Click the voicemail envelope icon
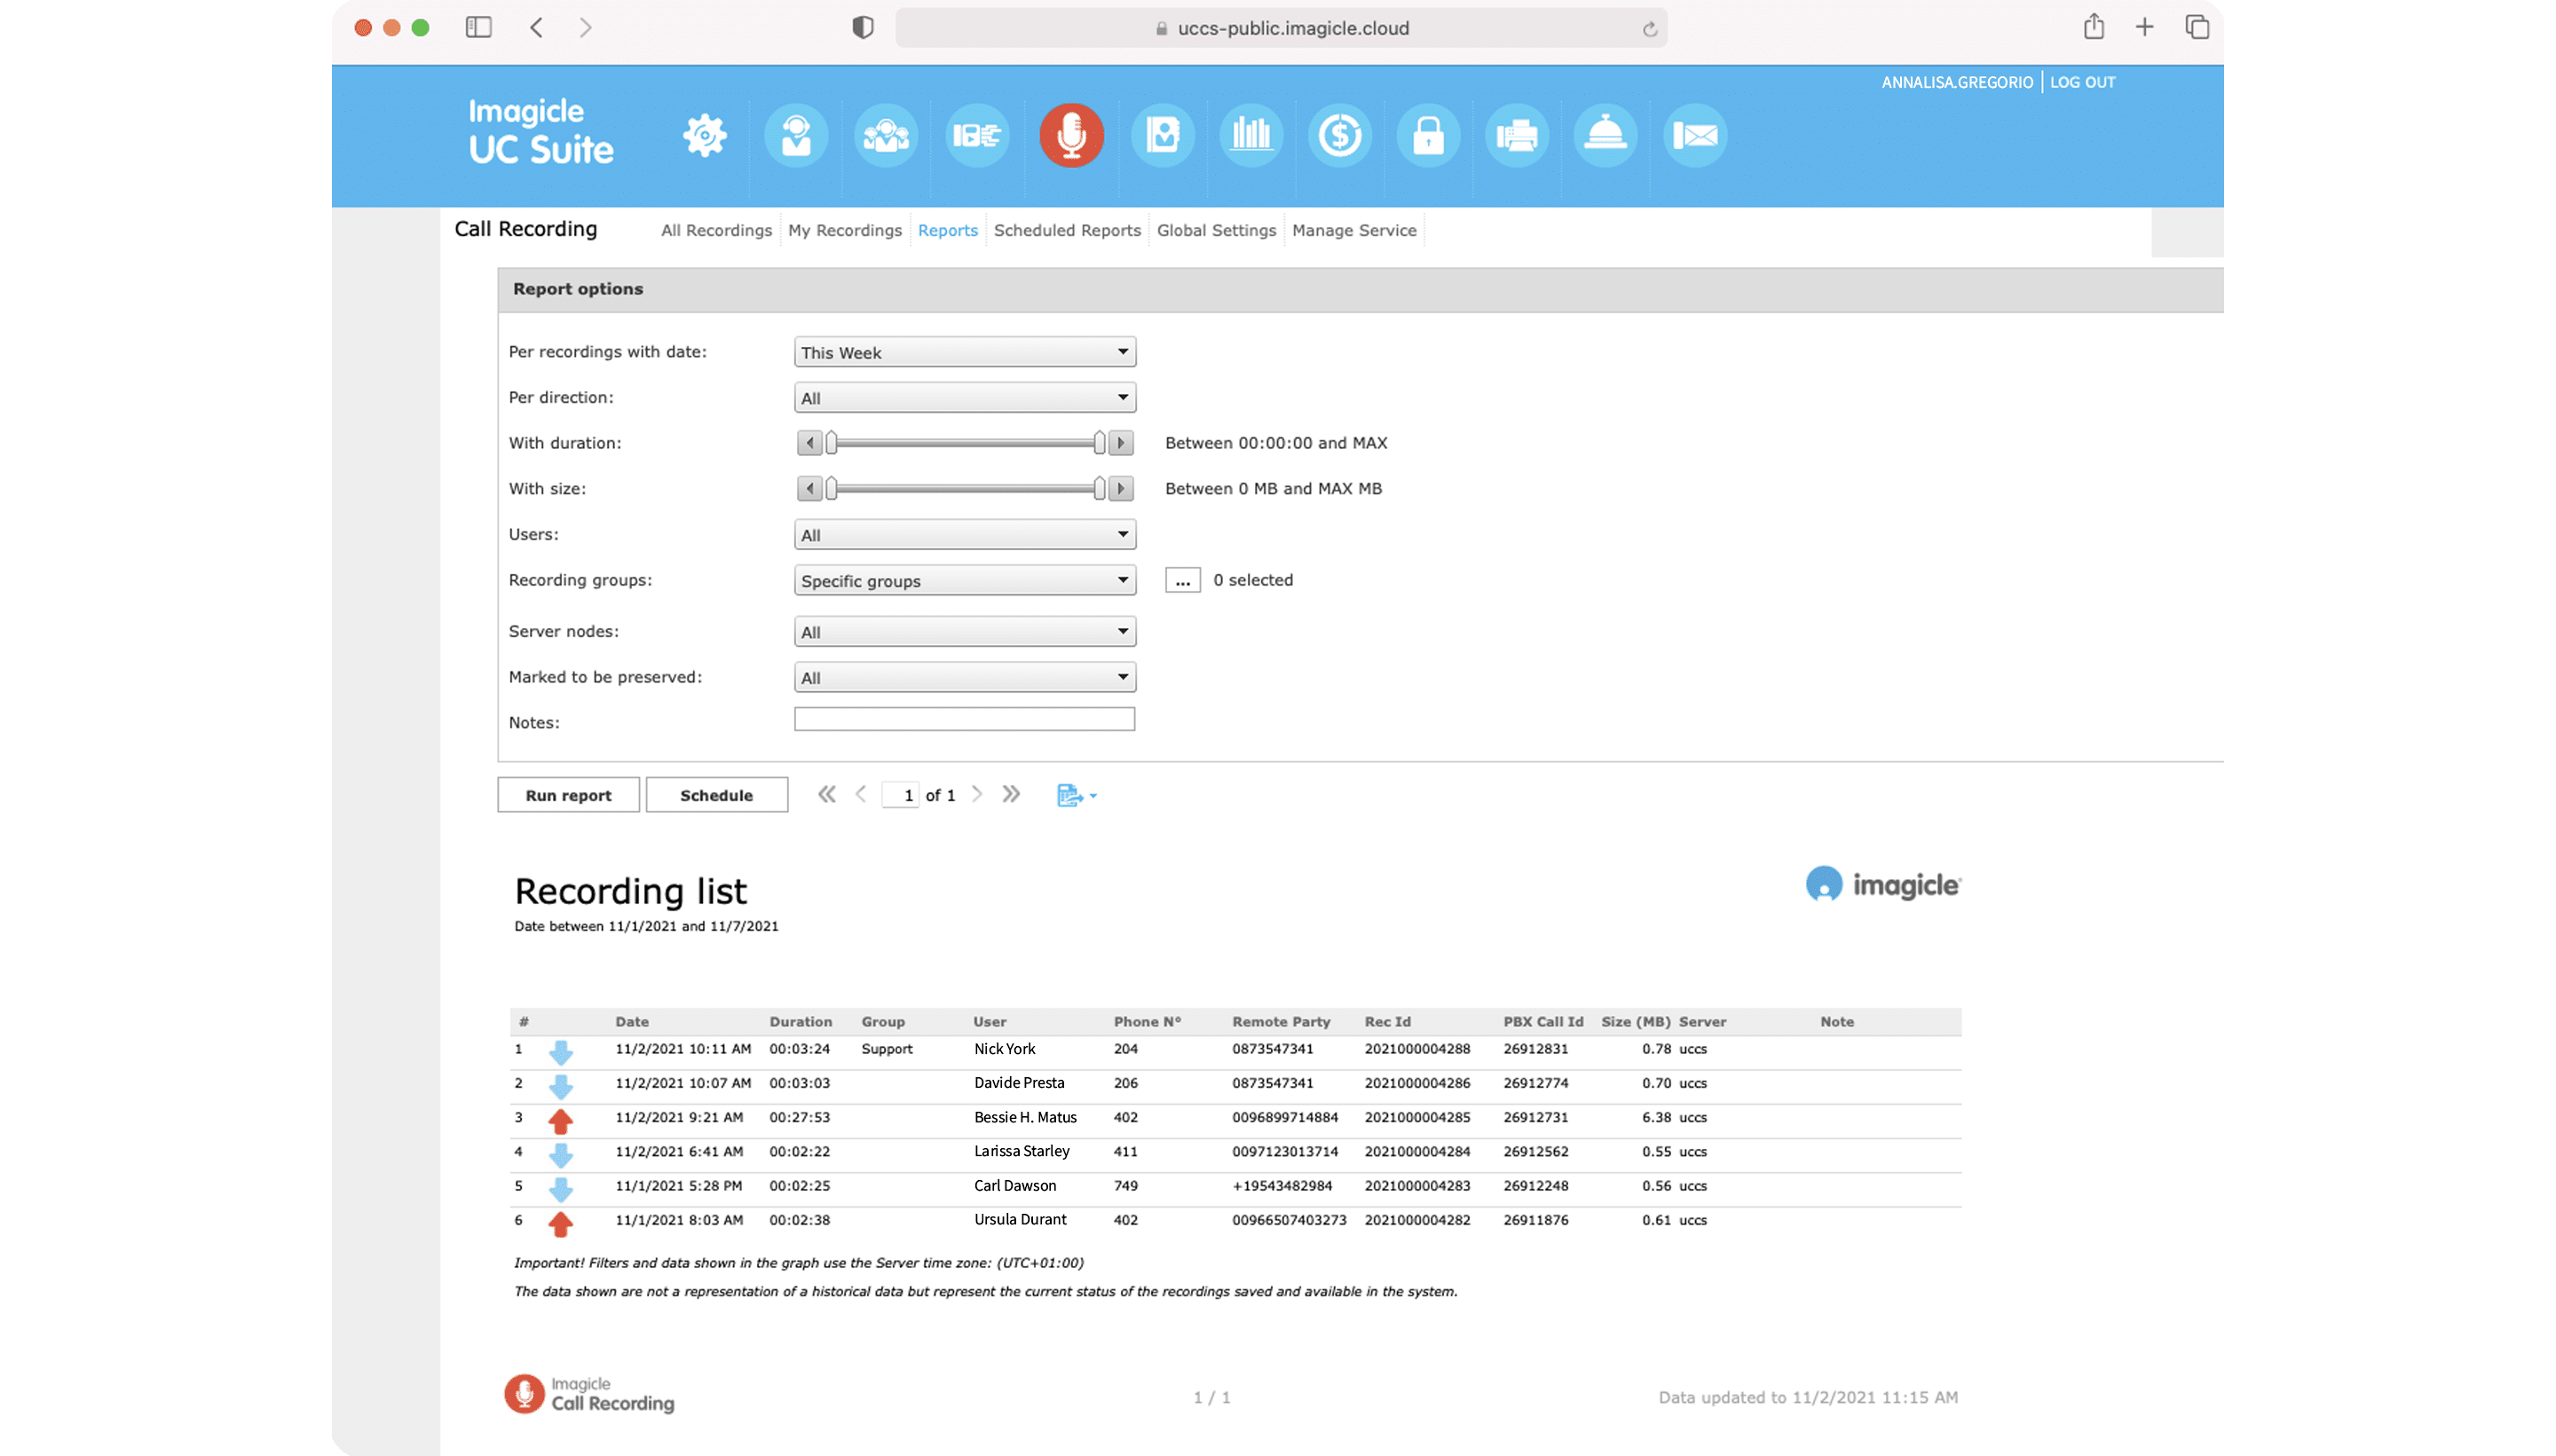 tap(1695, 135)
